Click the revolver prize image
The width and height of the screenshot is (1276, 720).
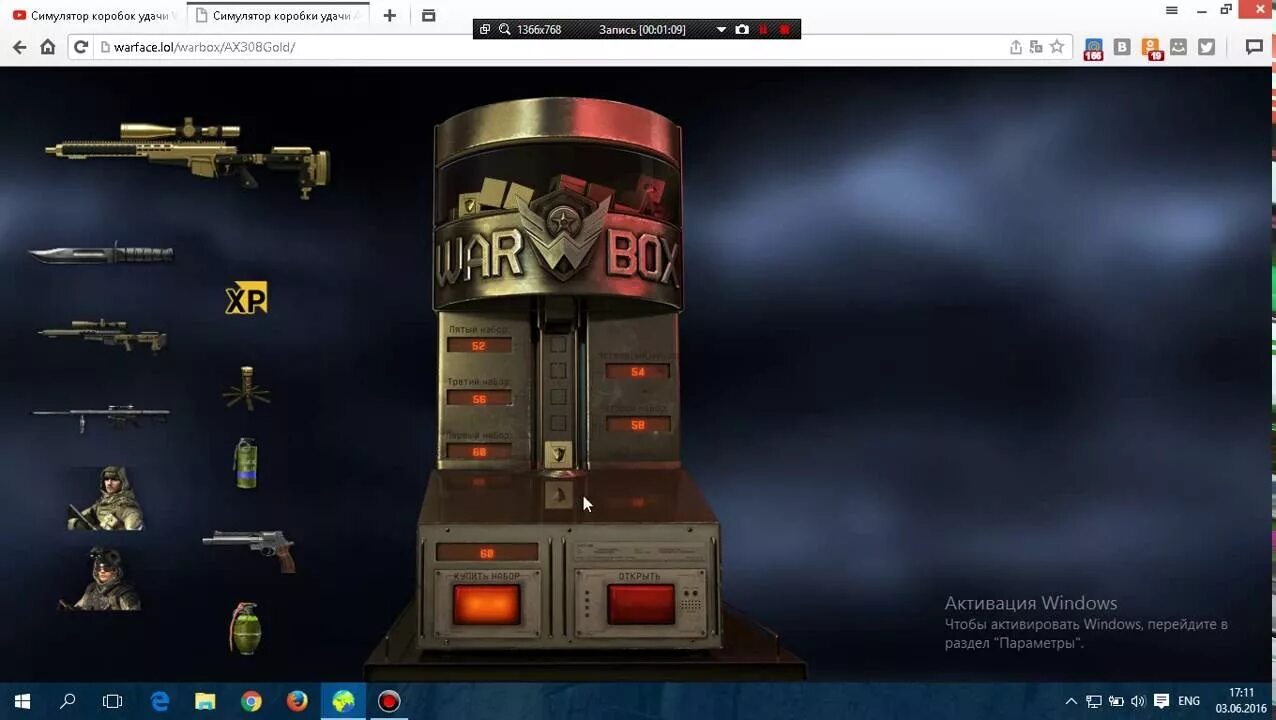249,550
